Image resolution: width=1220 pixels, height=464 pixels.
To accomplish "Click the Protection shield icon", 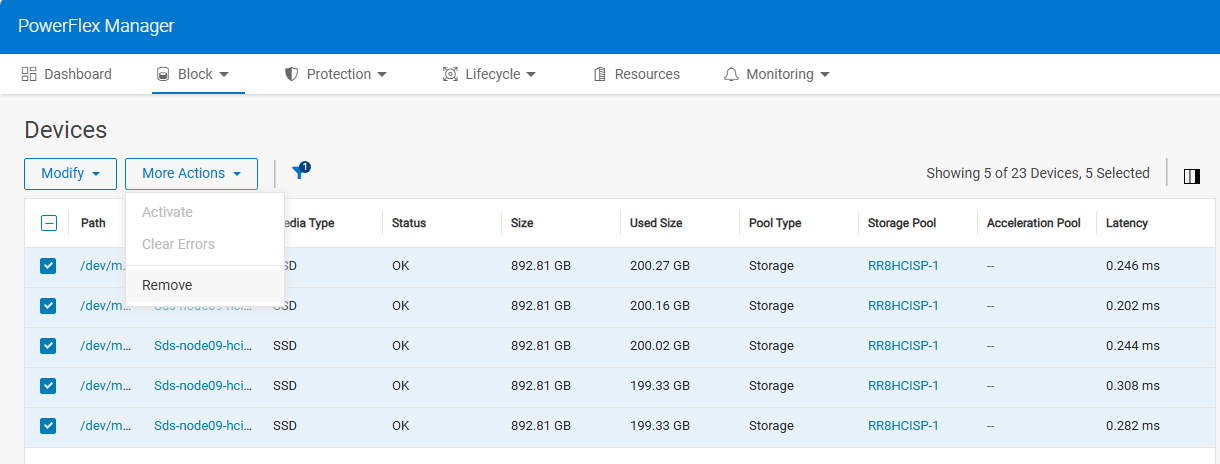I will [292, 74].
